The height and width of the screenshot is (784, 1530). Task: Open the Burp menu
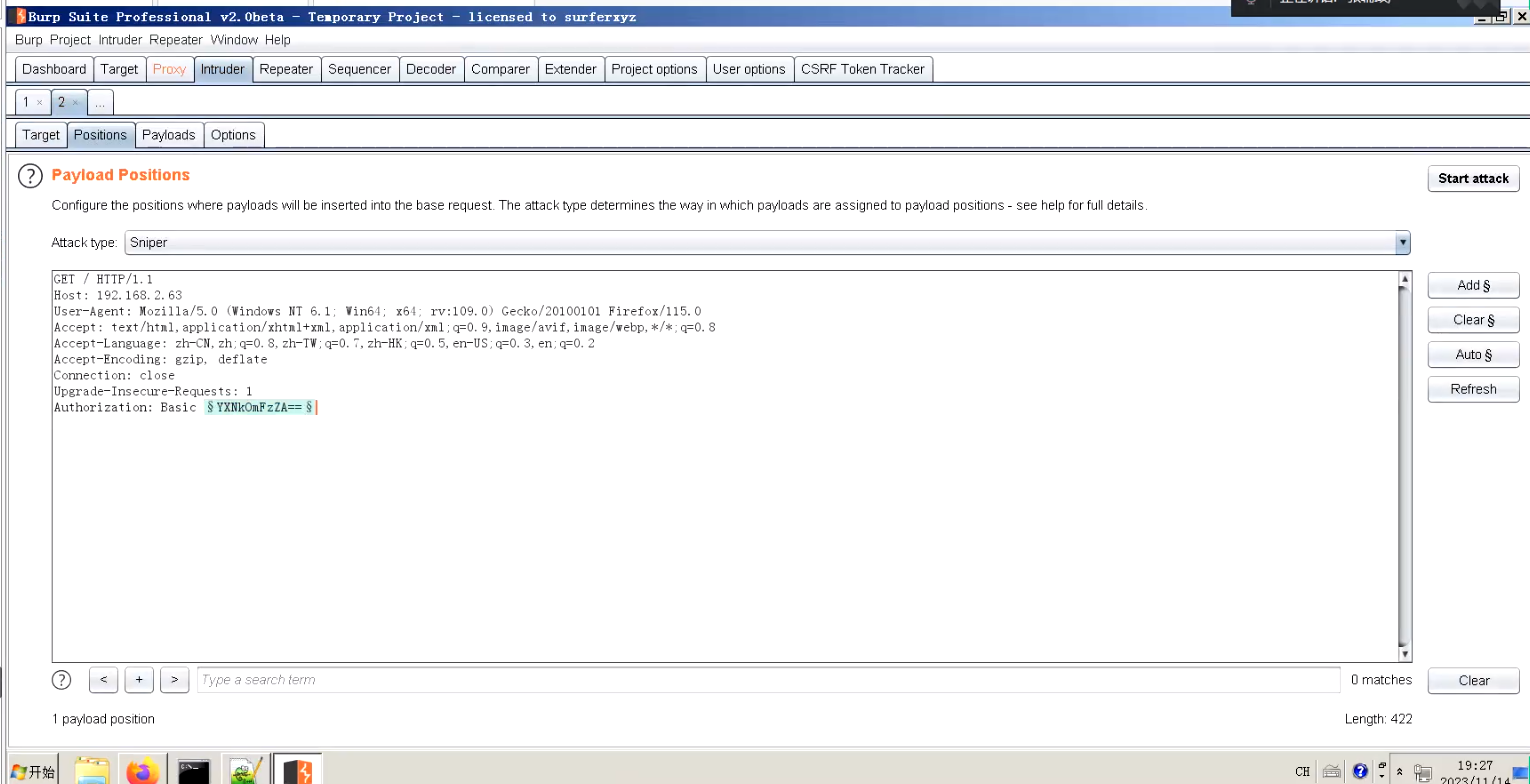[29, 40]
